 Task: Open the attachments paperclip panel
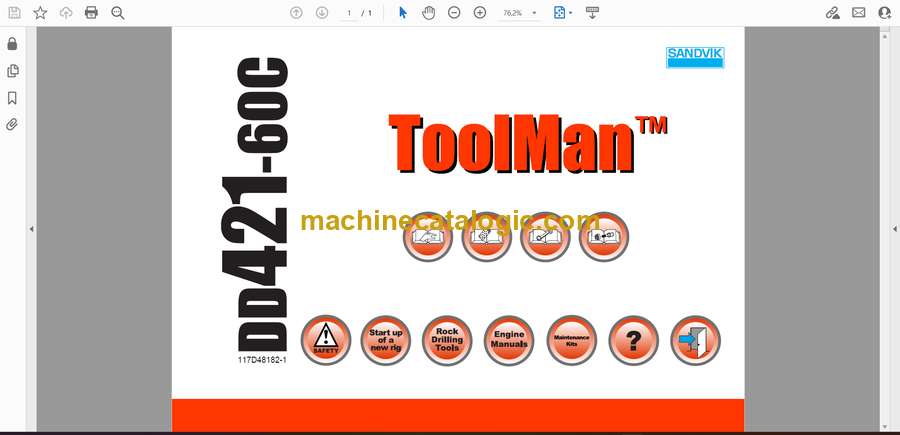12,125
